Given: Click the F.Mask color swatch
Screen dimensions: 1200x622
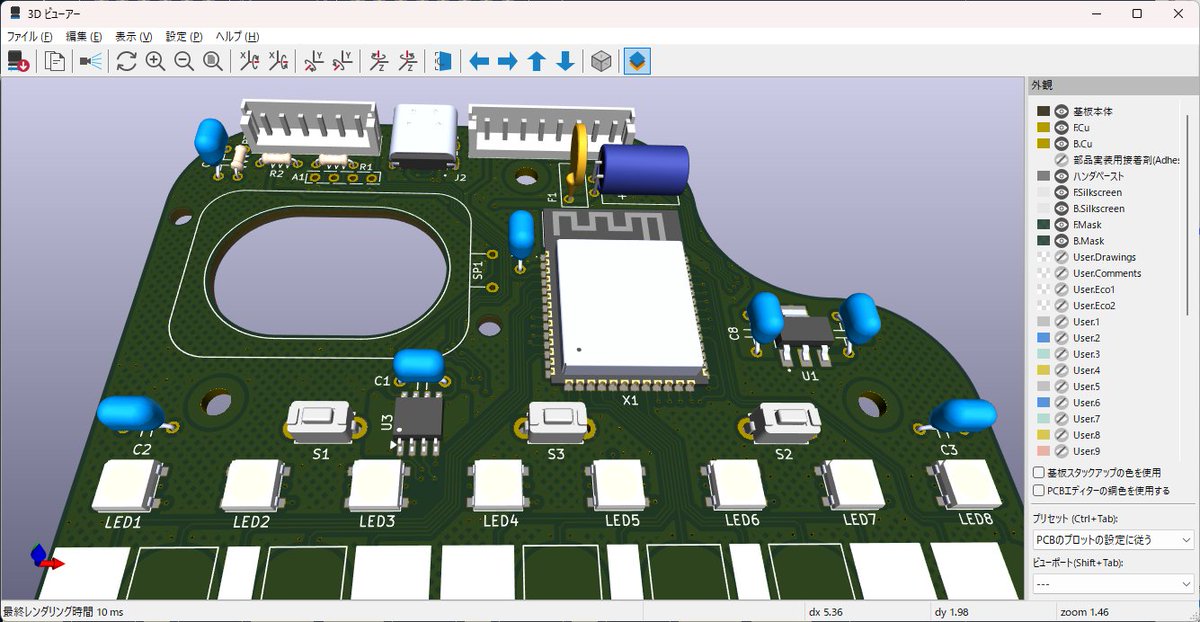Looking at the screenshot, I should coord(1043,225).
